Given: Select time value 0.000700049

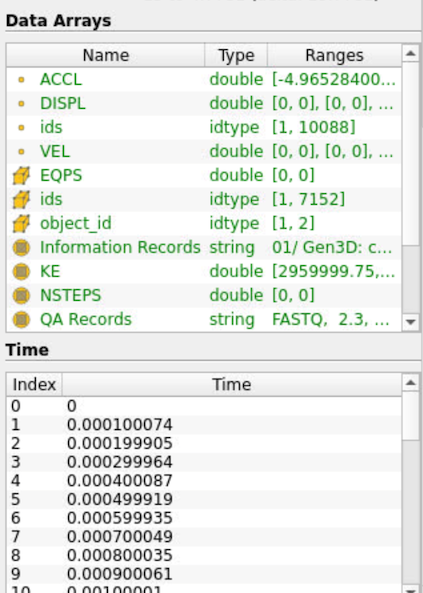Looking at the screenshot, I should tap(120, 537).
